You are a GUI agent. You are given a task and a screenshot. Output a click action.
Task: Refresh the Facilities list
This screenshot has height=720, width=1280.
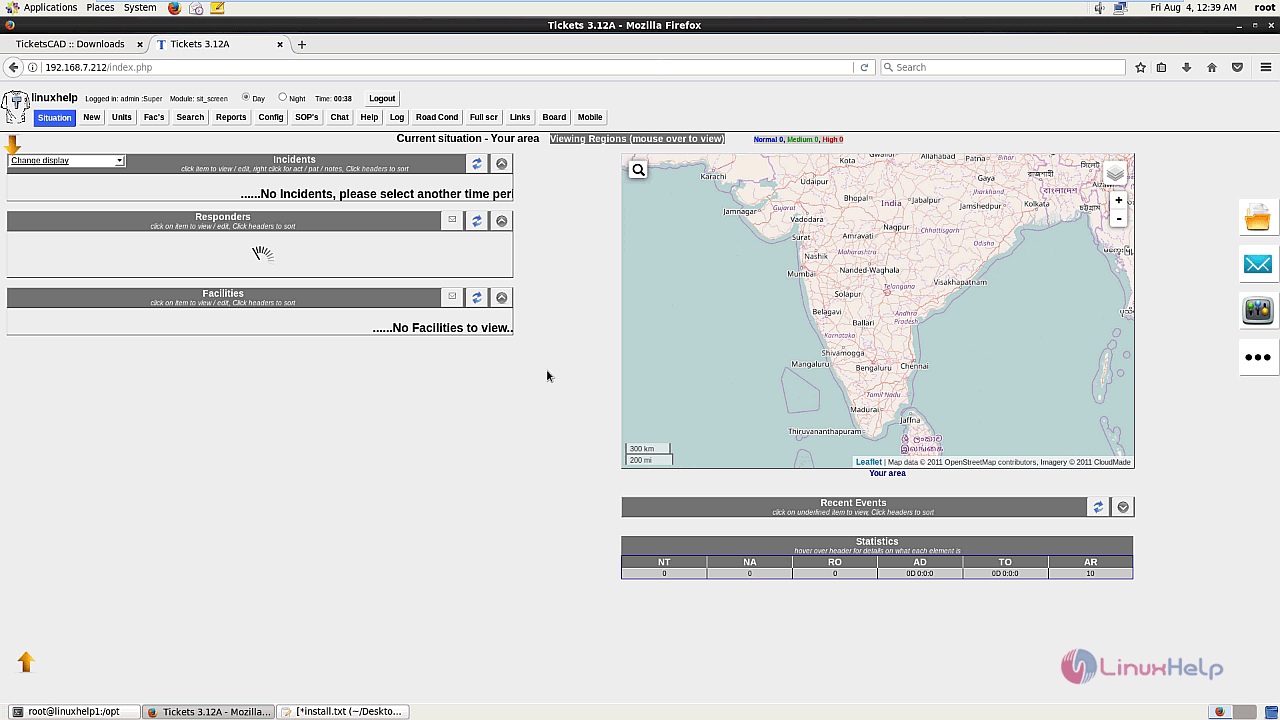coord(477,297)
